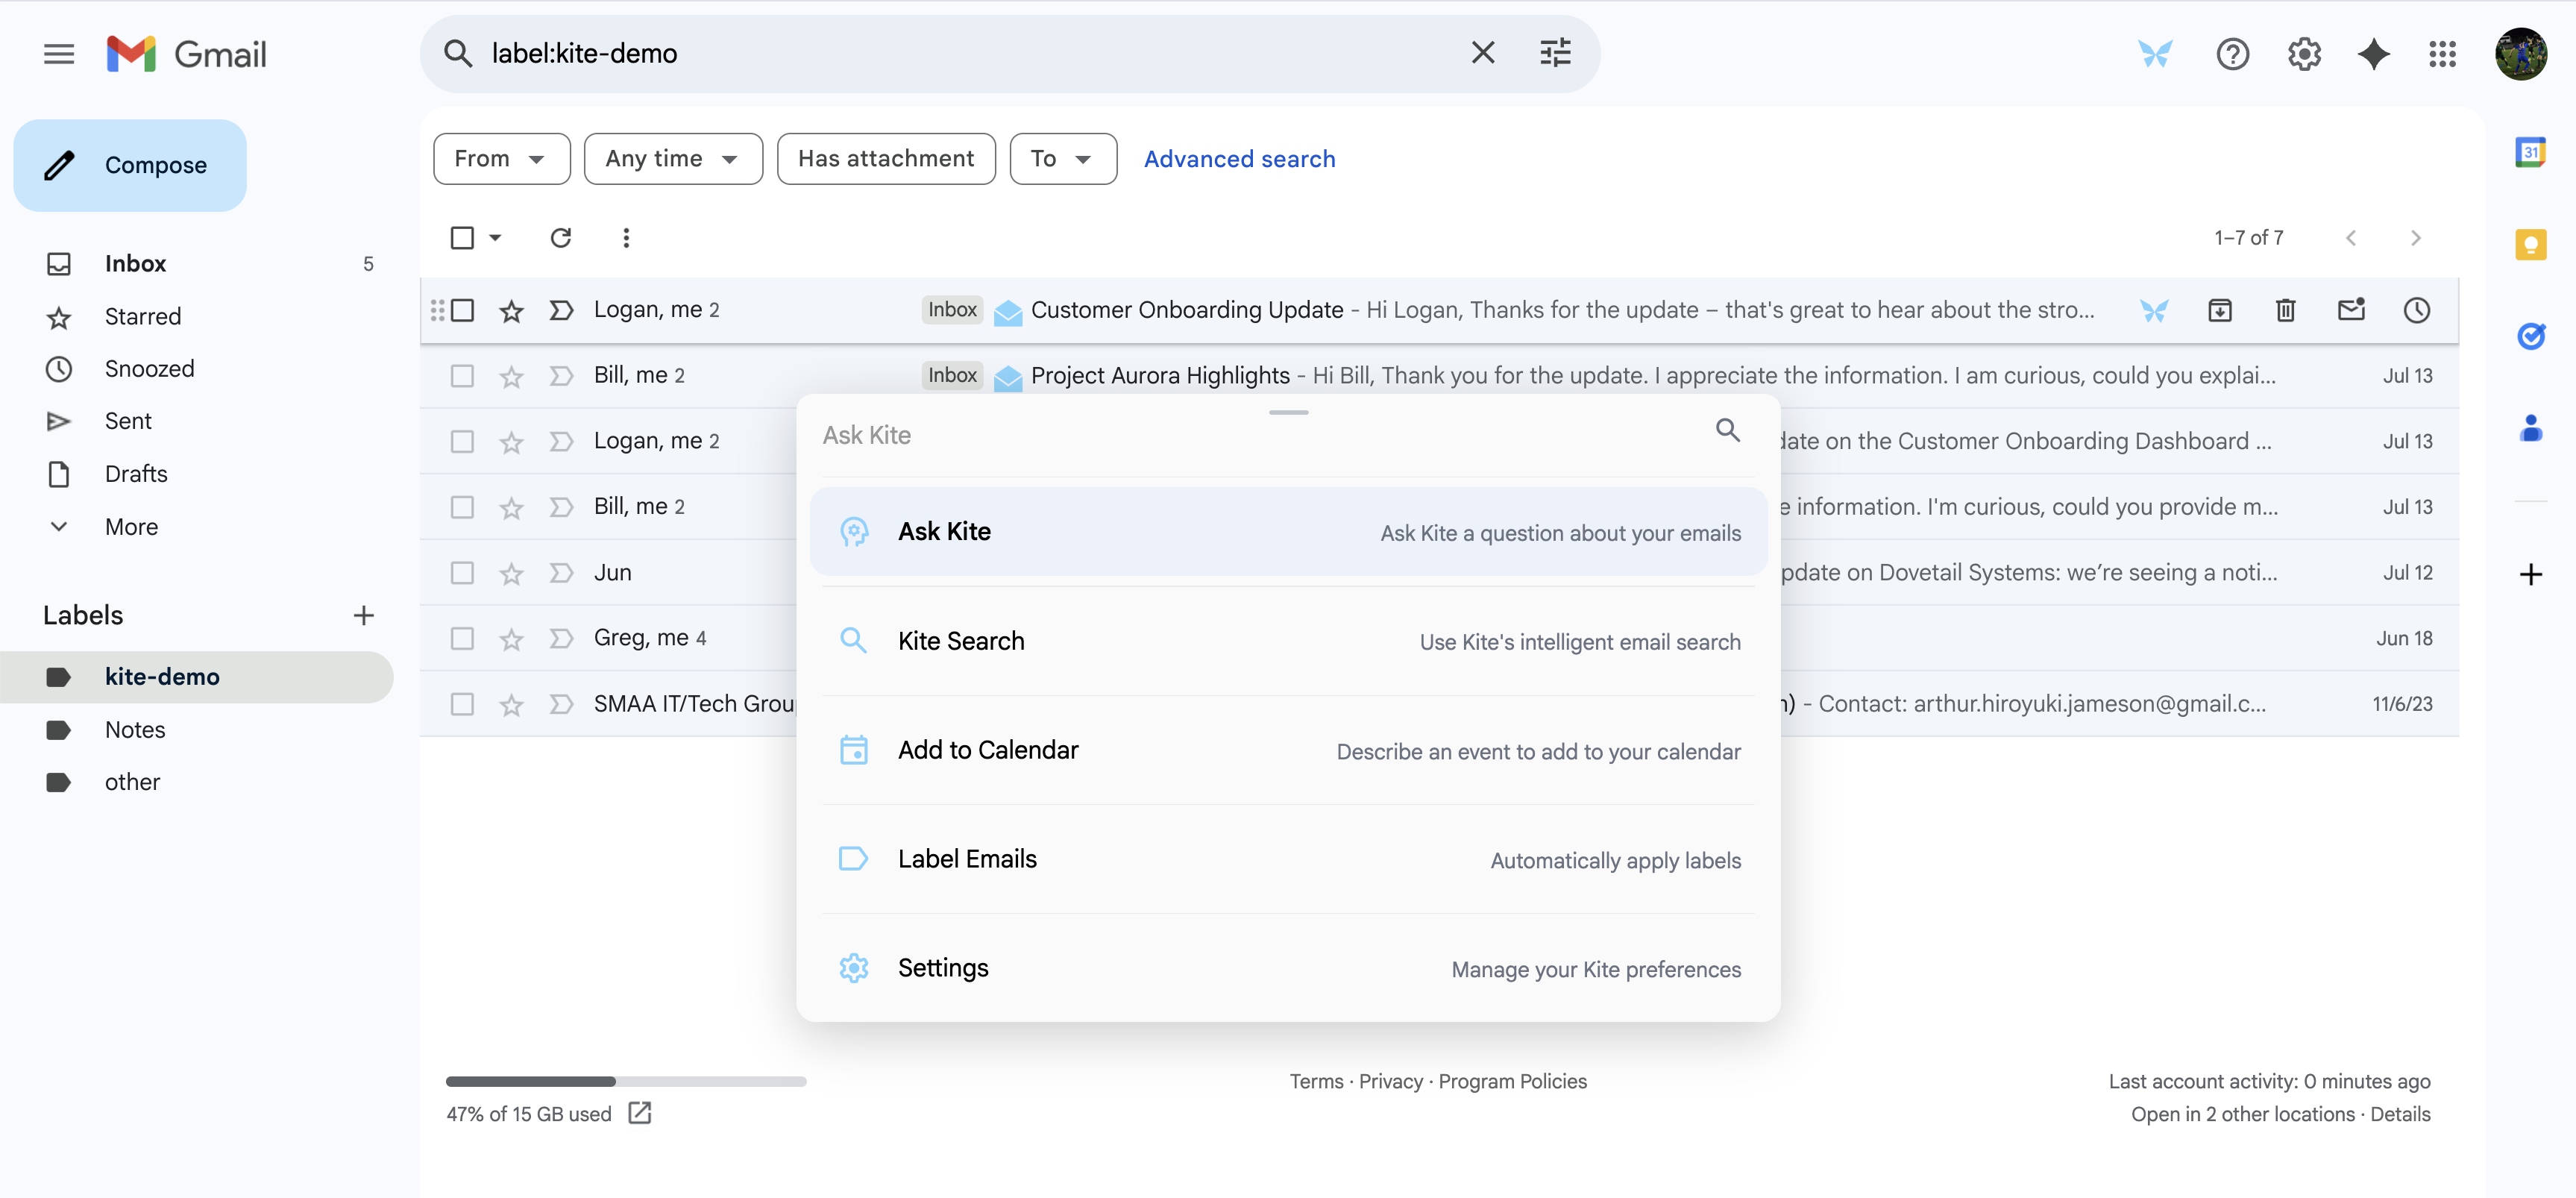Open Google Tasks in side panel
Screen dimensions: 2576x1198
tap(2530, 337)
